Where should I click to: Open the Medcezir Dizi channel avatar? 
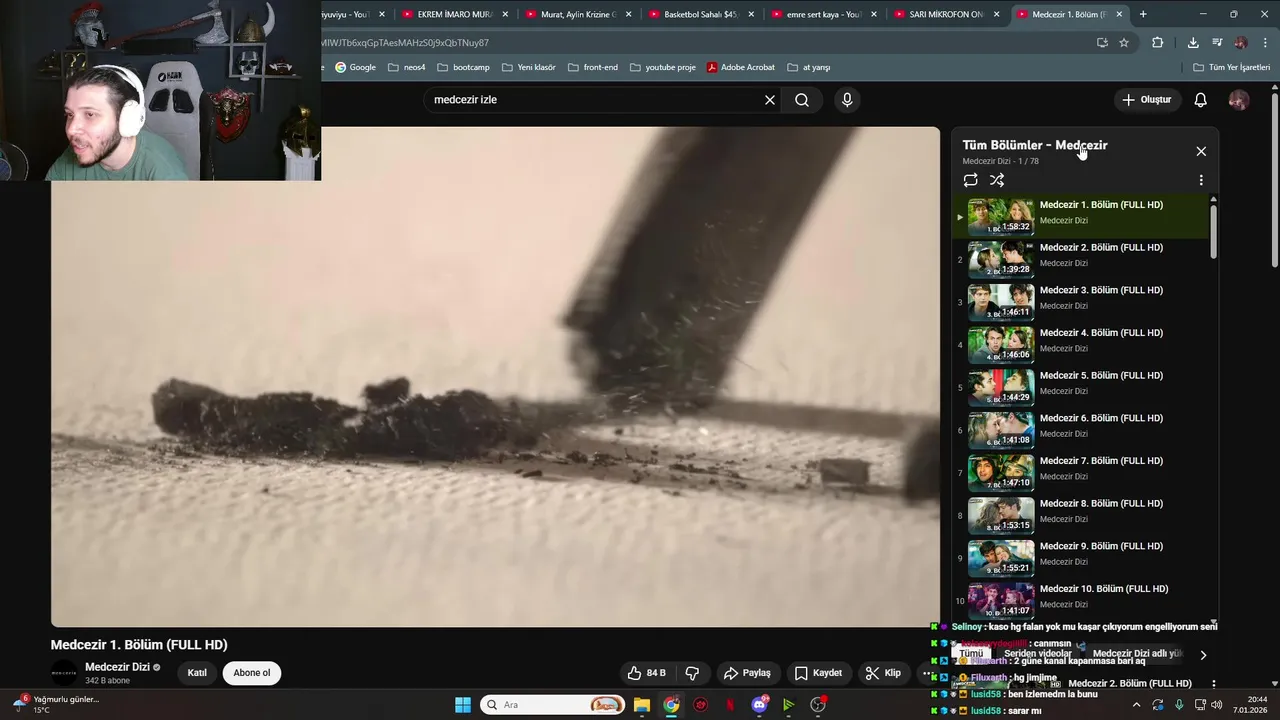[64, 673]
